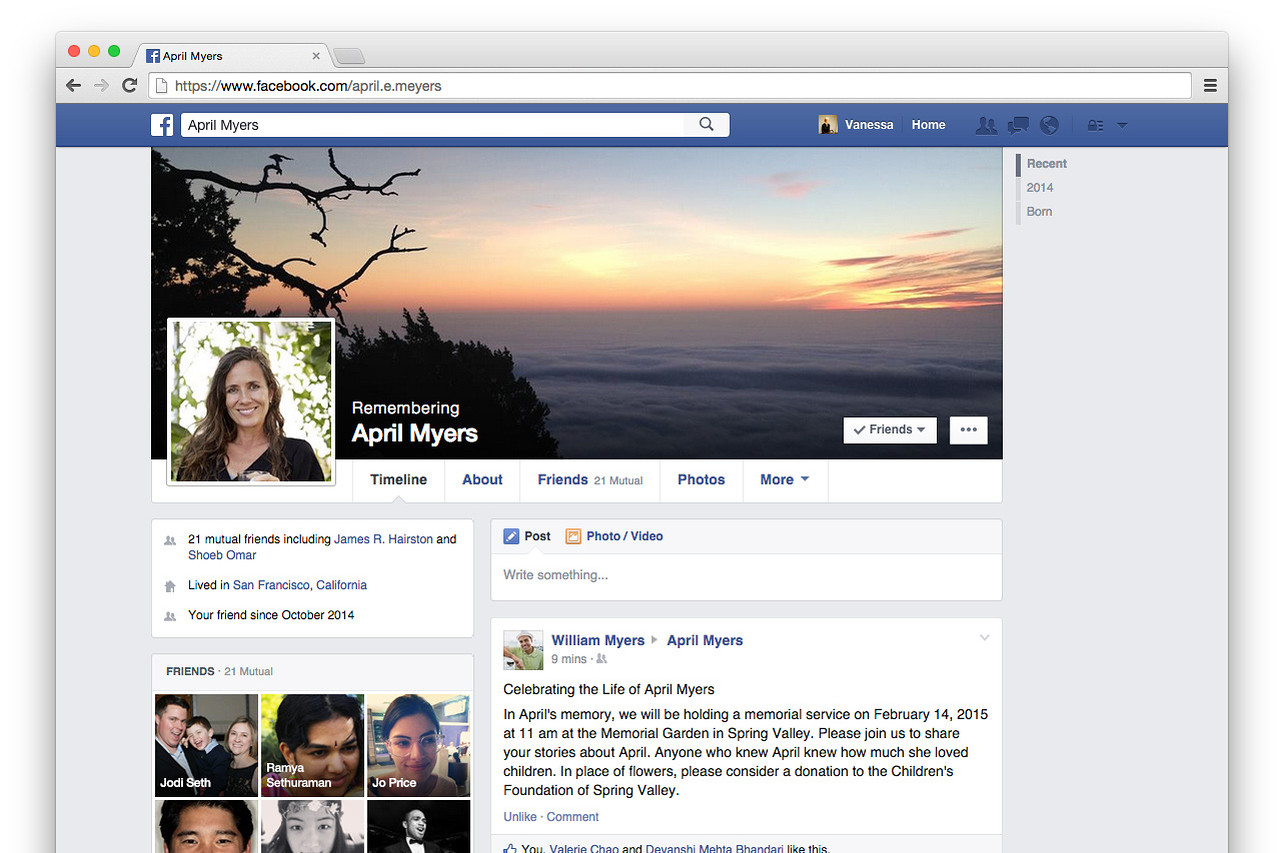Click Vanessa's profile picture in the top bar
This screenshot has height=853, width=1280.
tap(828, 125)
